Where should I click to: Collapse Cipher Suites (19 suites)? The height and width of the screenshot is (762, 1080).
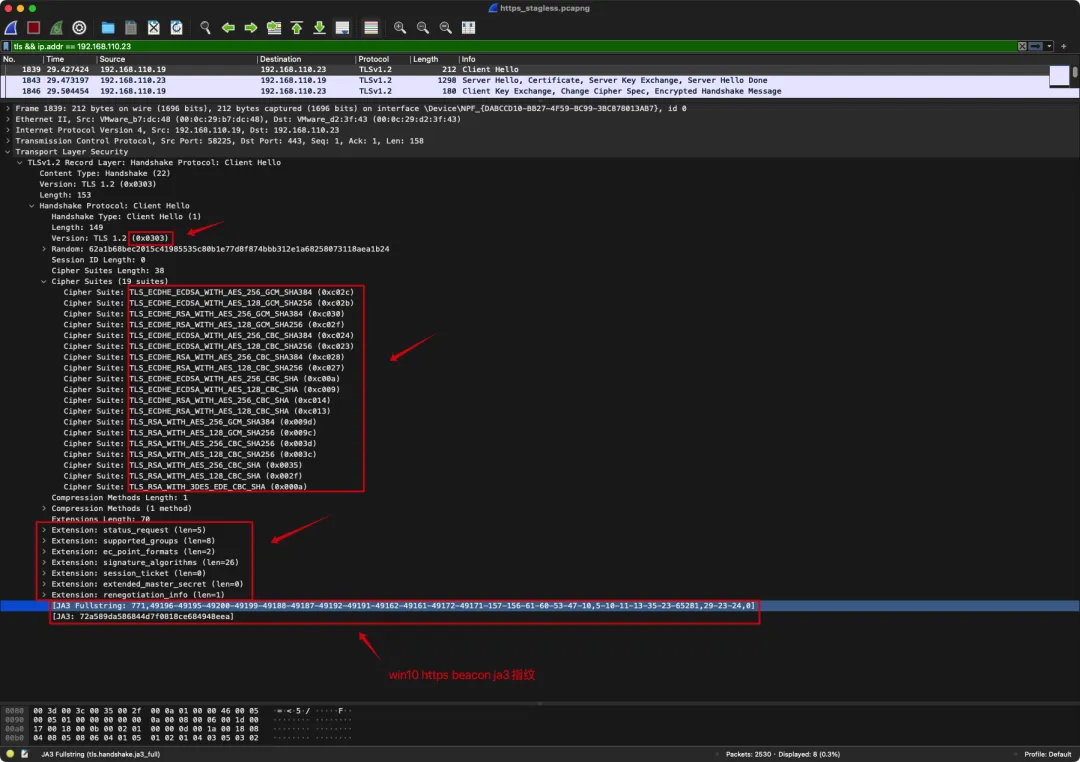[x=44, y=281]
